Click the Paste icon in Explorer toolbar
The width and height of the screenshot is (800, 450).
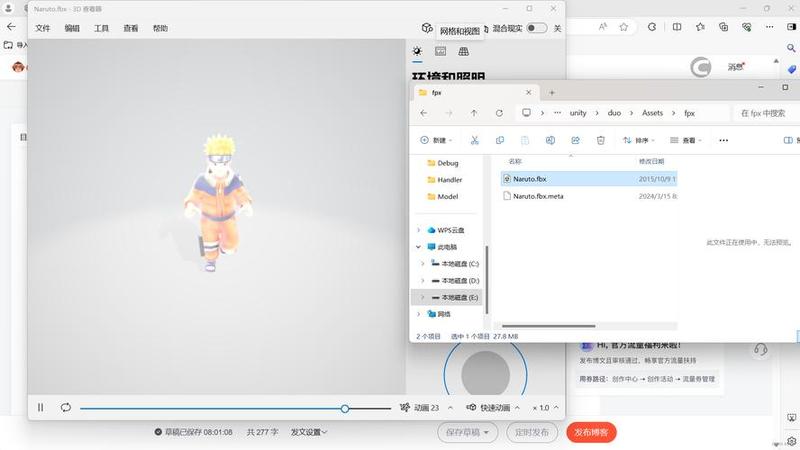tap(525, 140)
